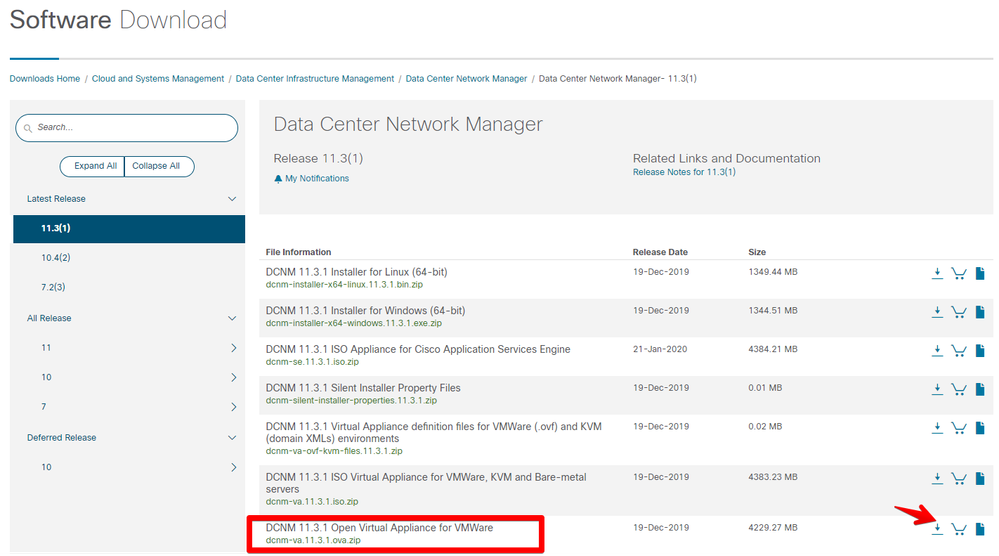
Task: Download ISO Virtual Appliance for Bare-metal servers
Action: pyautogui.click(x=937, y=478)
